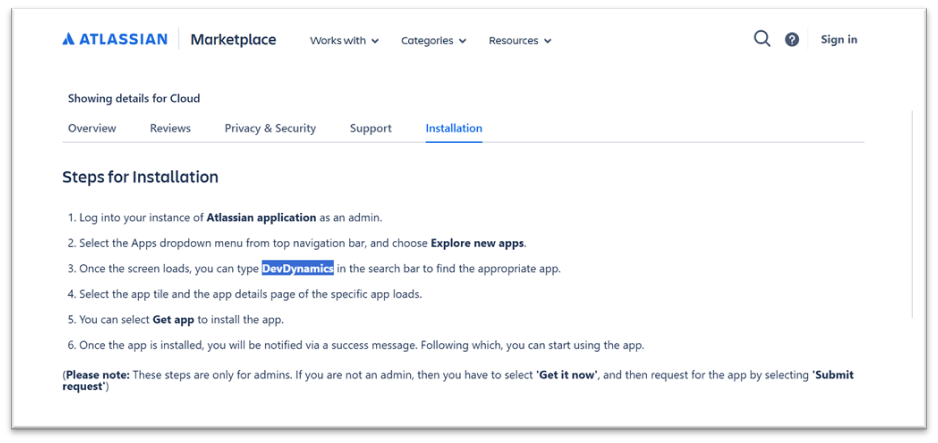
Task: Click the bold Atlassian application text
Action: 261,218
